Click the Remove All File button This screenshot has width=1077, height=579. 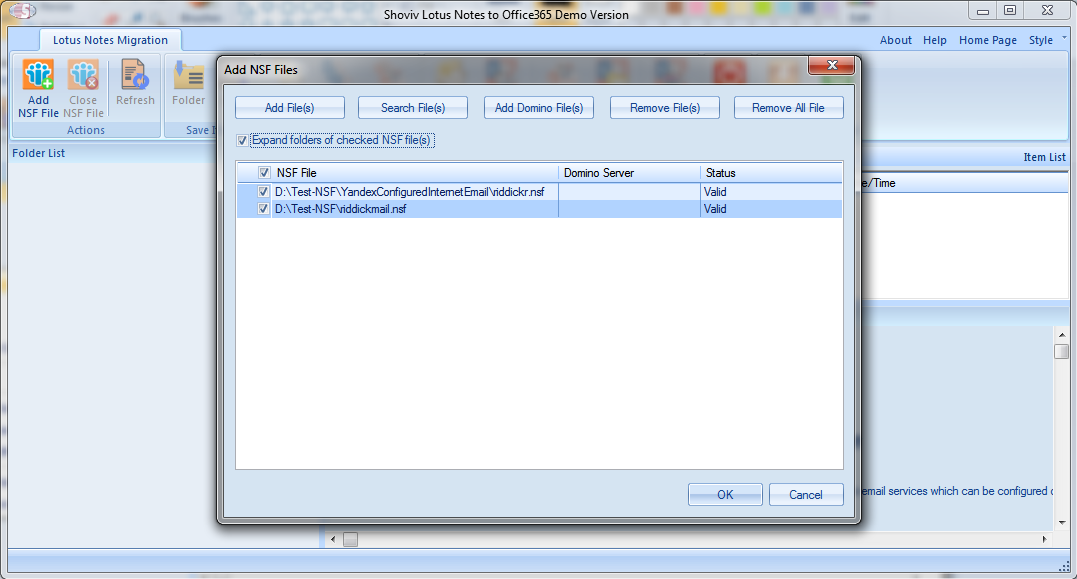[789, 108]
